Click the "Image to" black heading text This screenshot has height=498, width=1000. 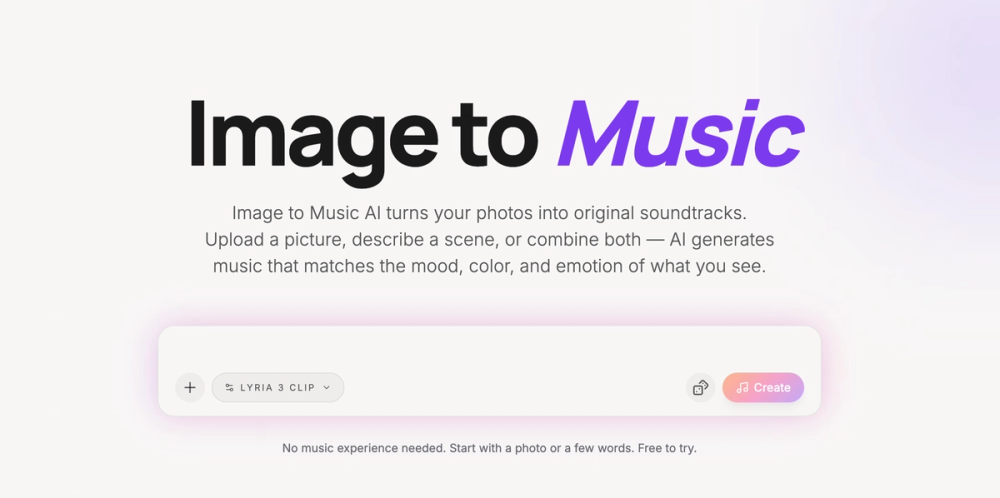click(364, 139)
